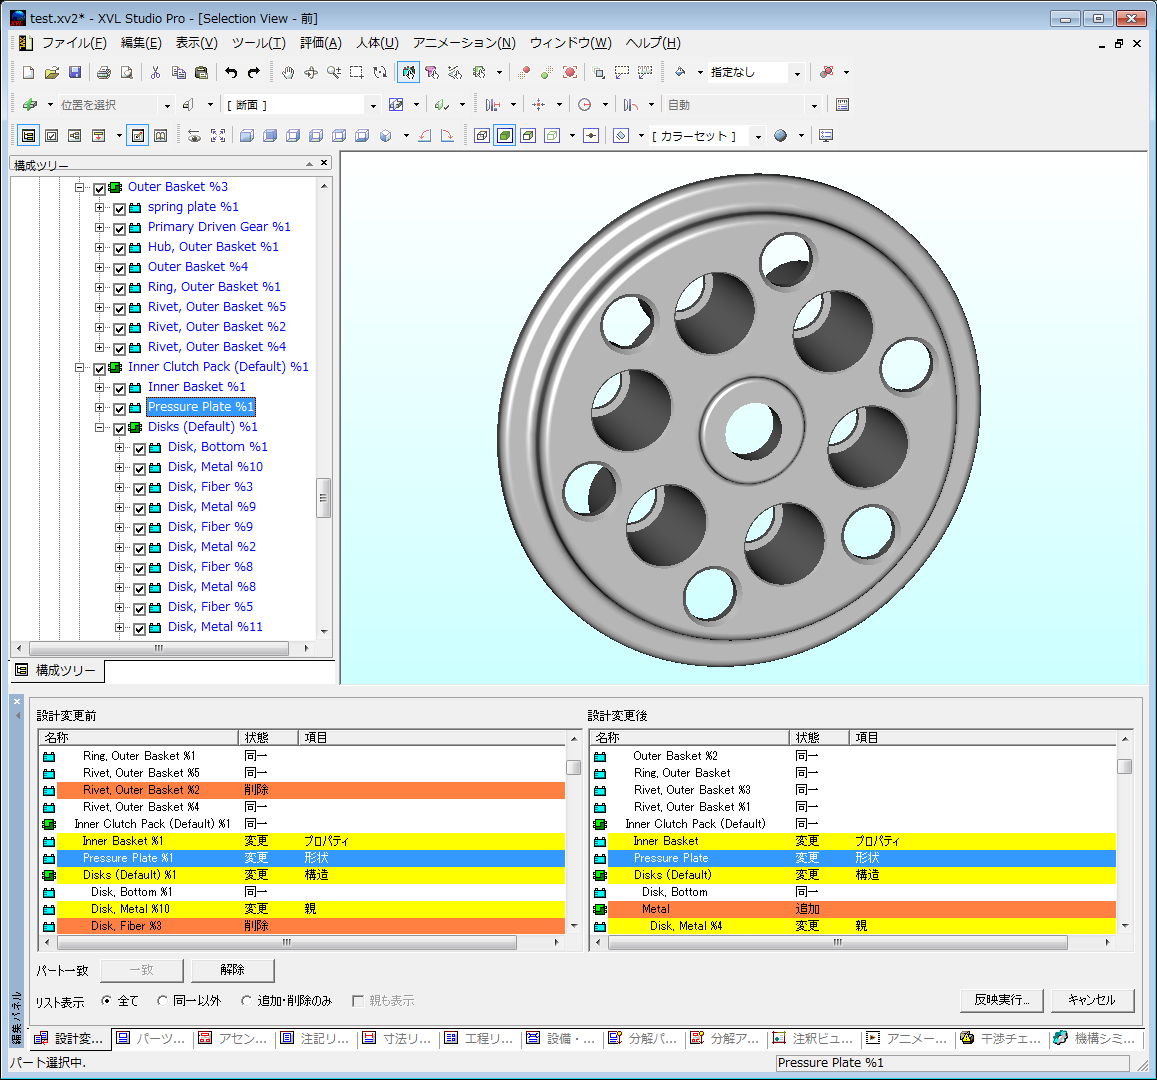1157x1080 pixels.
Task: Click the isometric cube view icon
Action: (x=385, y=136)
